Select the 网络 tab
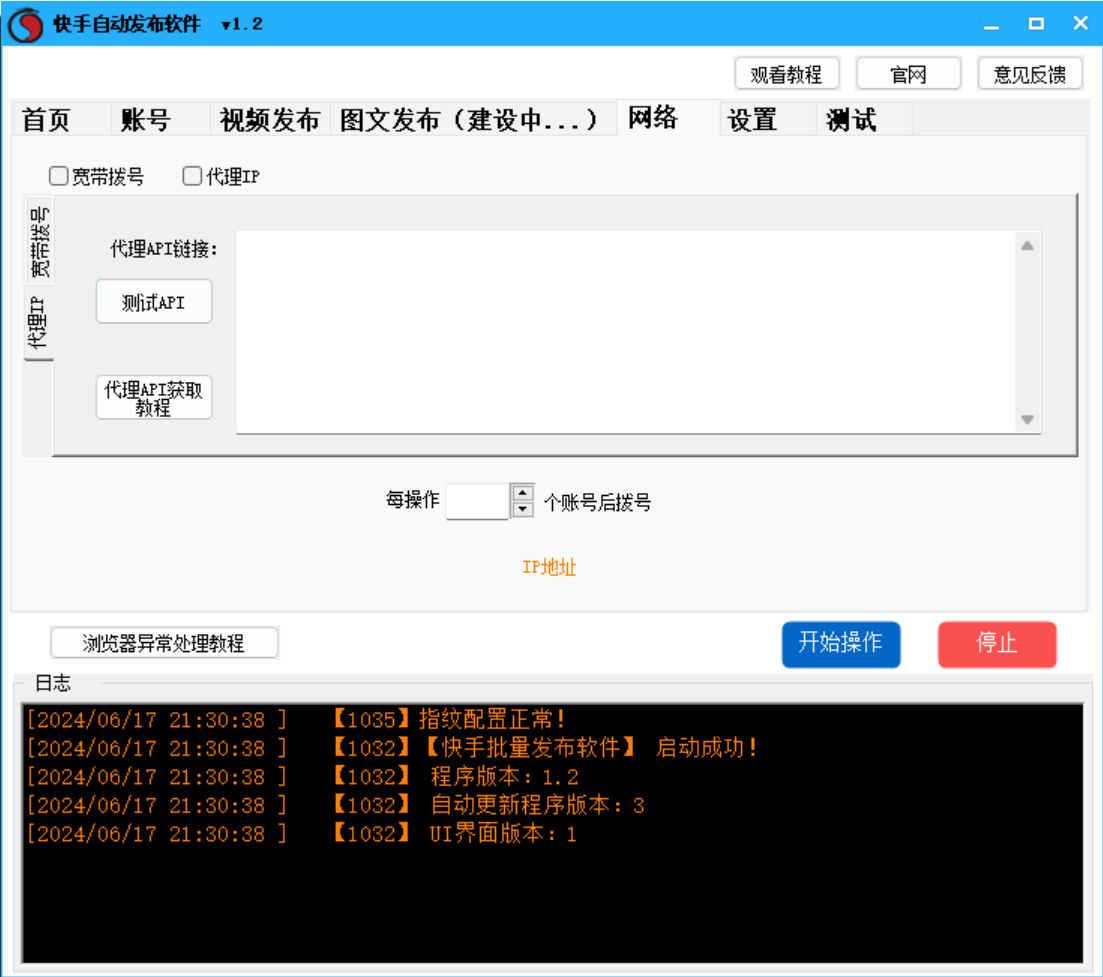 coord(668,117)
